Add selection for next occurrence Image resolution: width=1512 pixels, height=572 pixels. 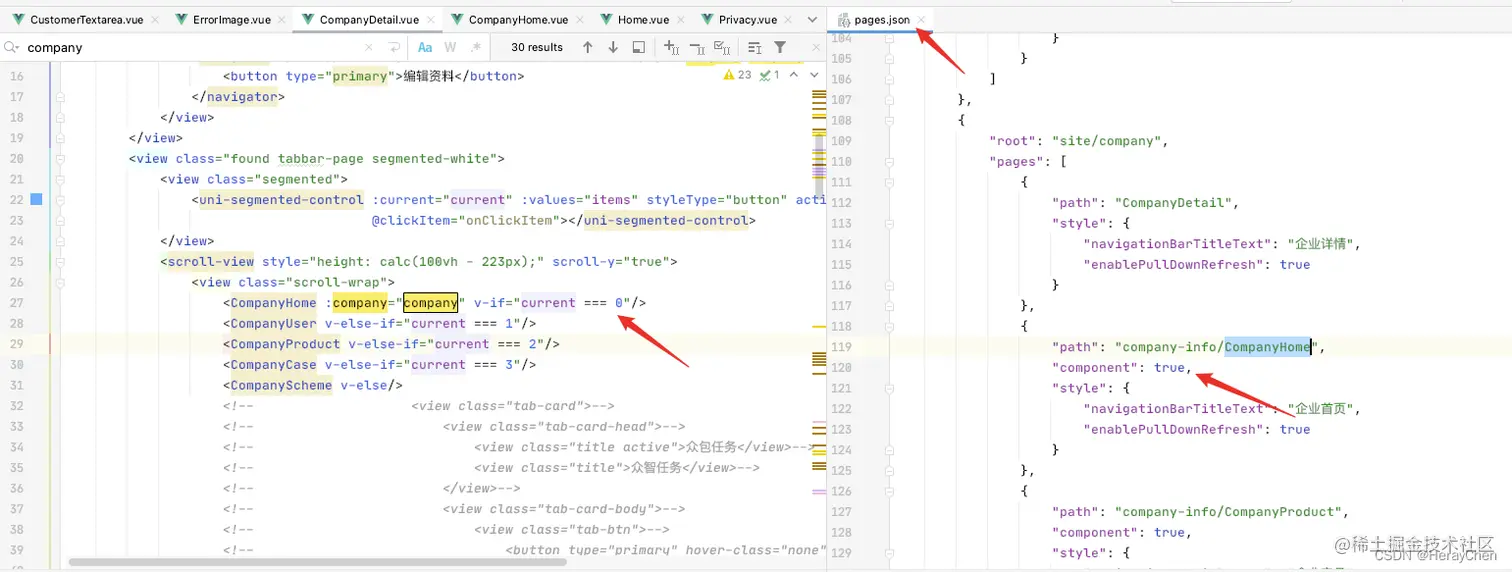coord(671,47)
